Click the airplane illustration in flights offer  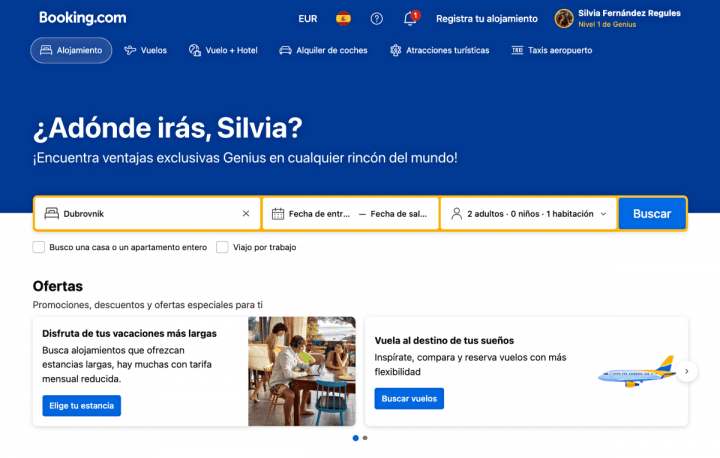tap(636, 372)
